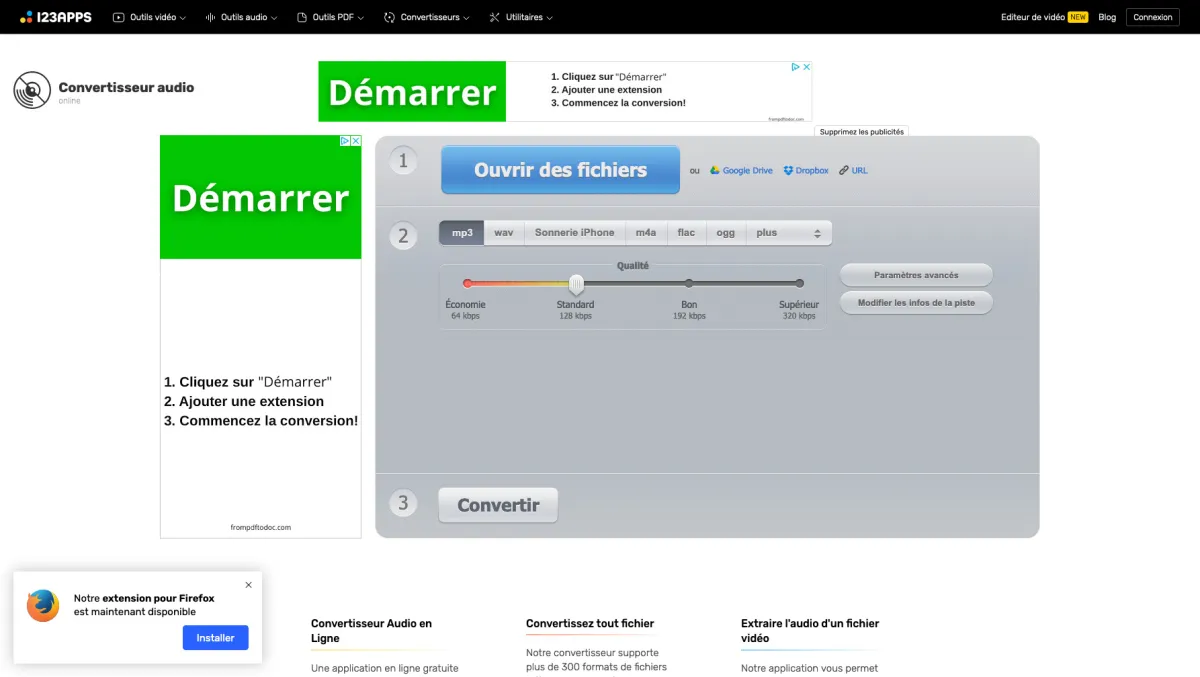
Task: Select the ogg format tab
Action: click(726, 233)
